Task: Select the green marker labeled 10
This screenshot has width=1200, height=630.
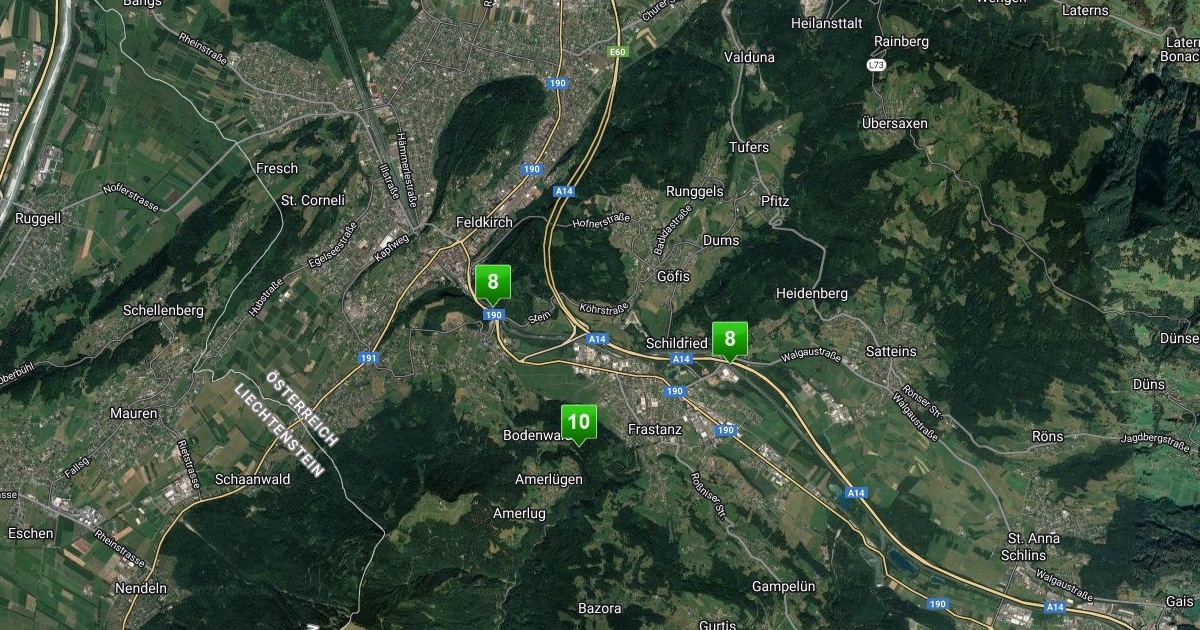Action: coord(578,424)
